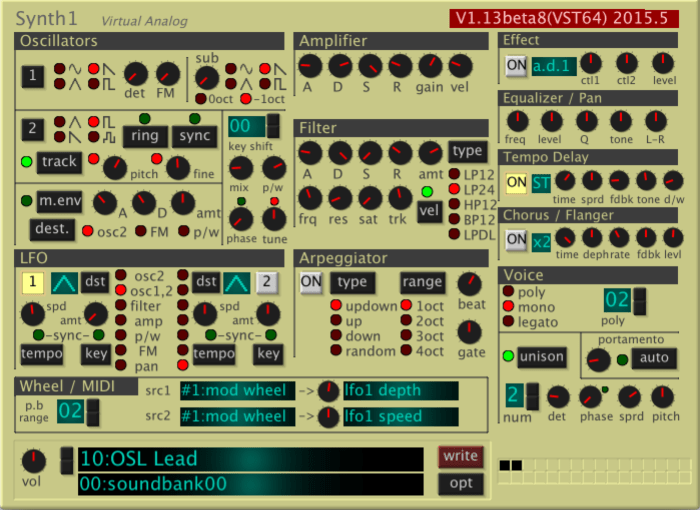Screen dimensions: 700x510
Task: Select sawtooth waveform for sub oscillator
Action: click(x=265, y=68)
